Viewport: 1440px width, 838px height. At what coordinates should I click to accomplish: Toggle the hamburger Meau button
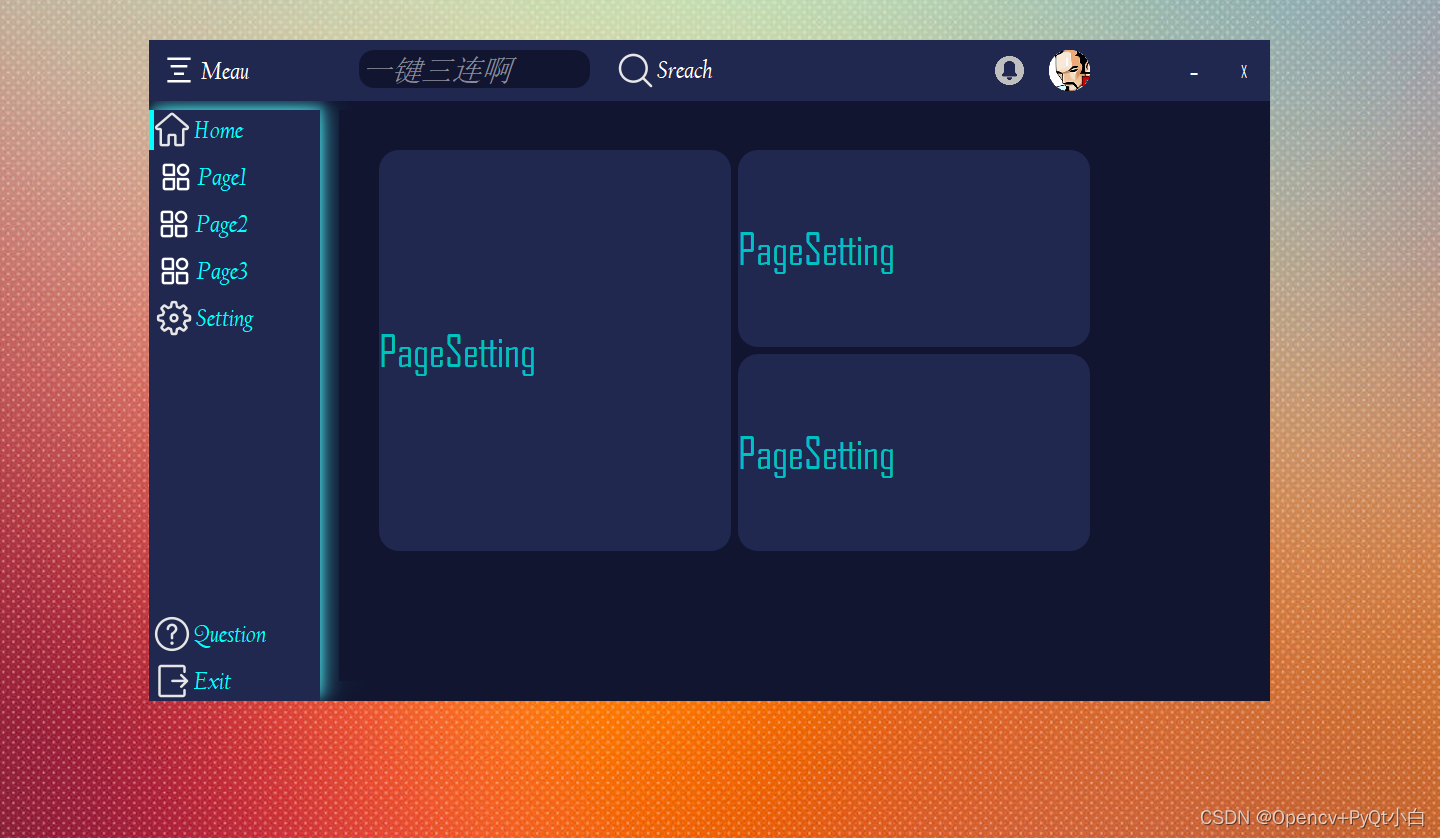coord(179,71)
